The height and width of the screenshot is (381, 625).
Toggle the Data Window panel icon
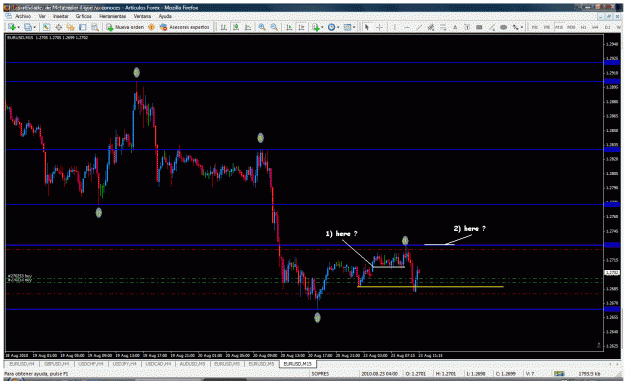59,27
